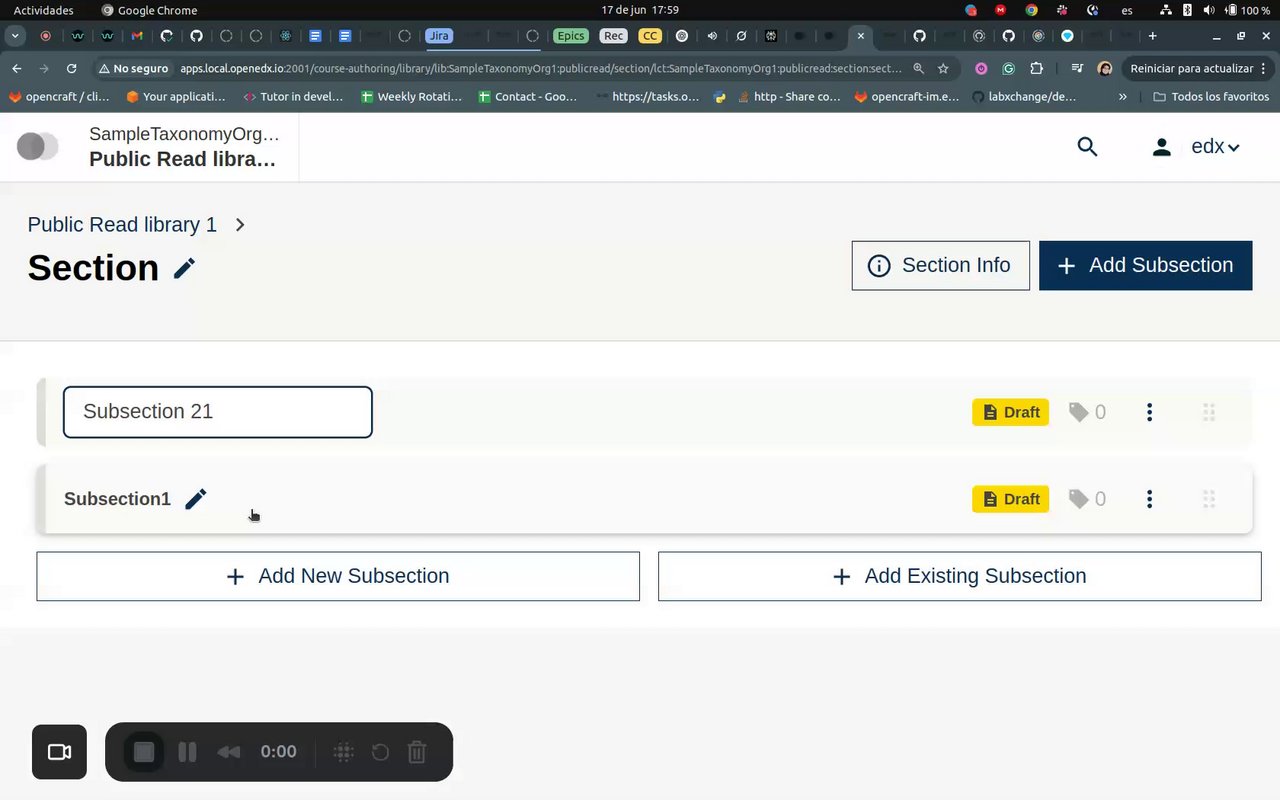The width and height of the screenshot is (1280, 800).
Task: Restart recording with the circular arrow icon
Action: [x=380, y=752]
